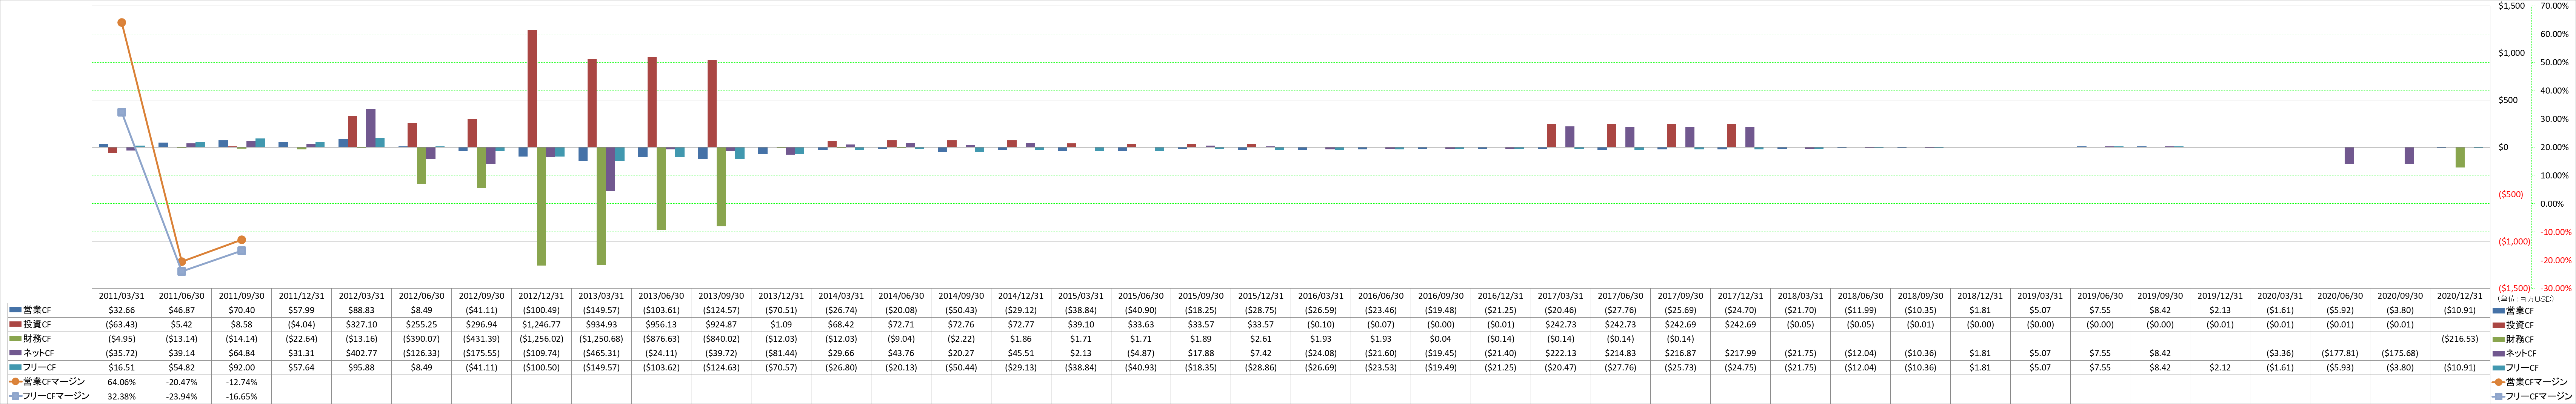
Task: Click the green 財務CF bar at 2013/03/31
Action: [601, 206]
